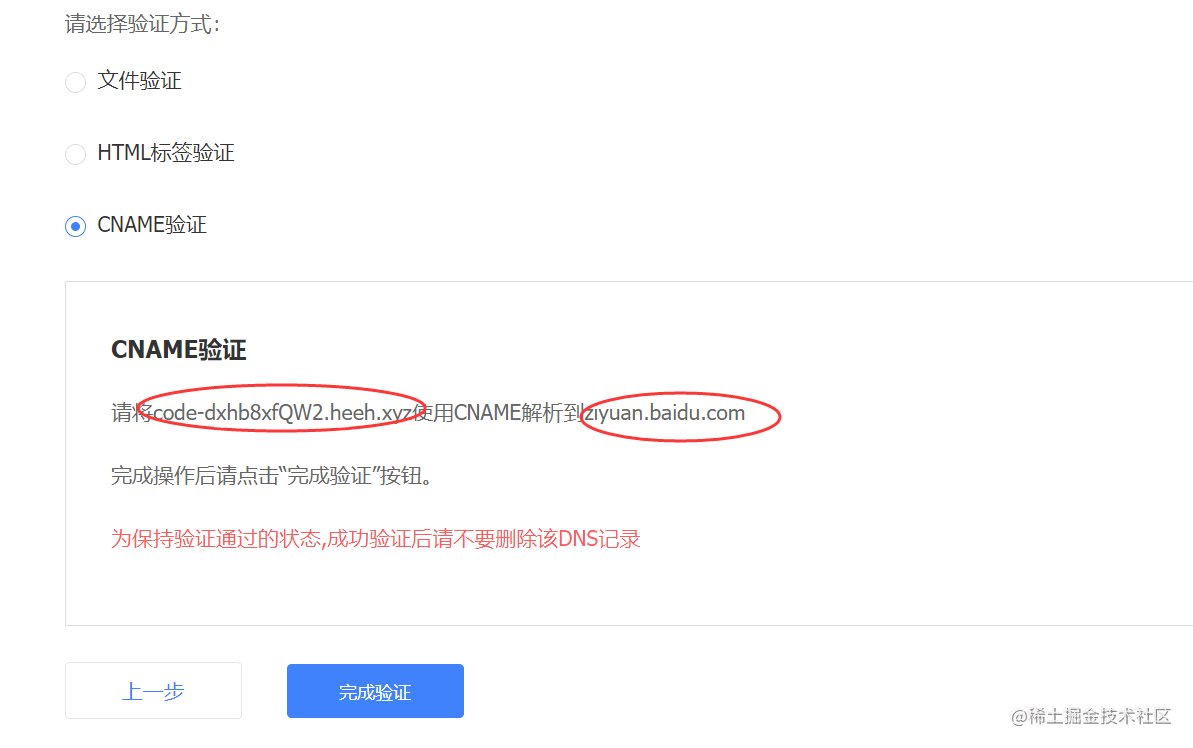1193x748 pixels.
Task: Click the code-dxhb8xfQW2.heeh.xyz record text
Action: tap(282, 413)
